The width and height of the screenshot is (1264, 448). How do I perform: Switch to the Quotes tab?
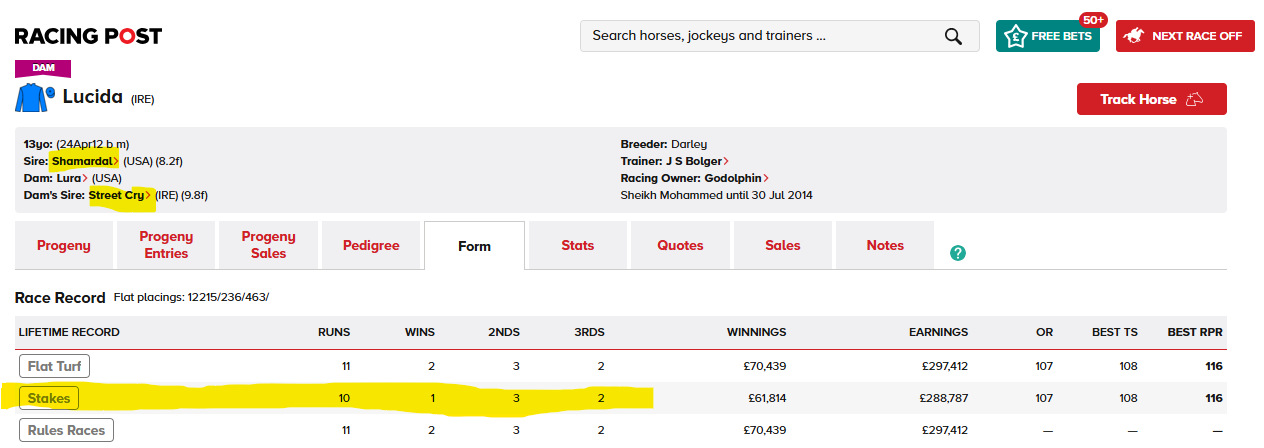click(680, 245)
